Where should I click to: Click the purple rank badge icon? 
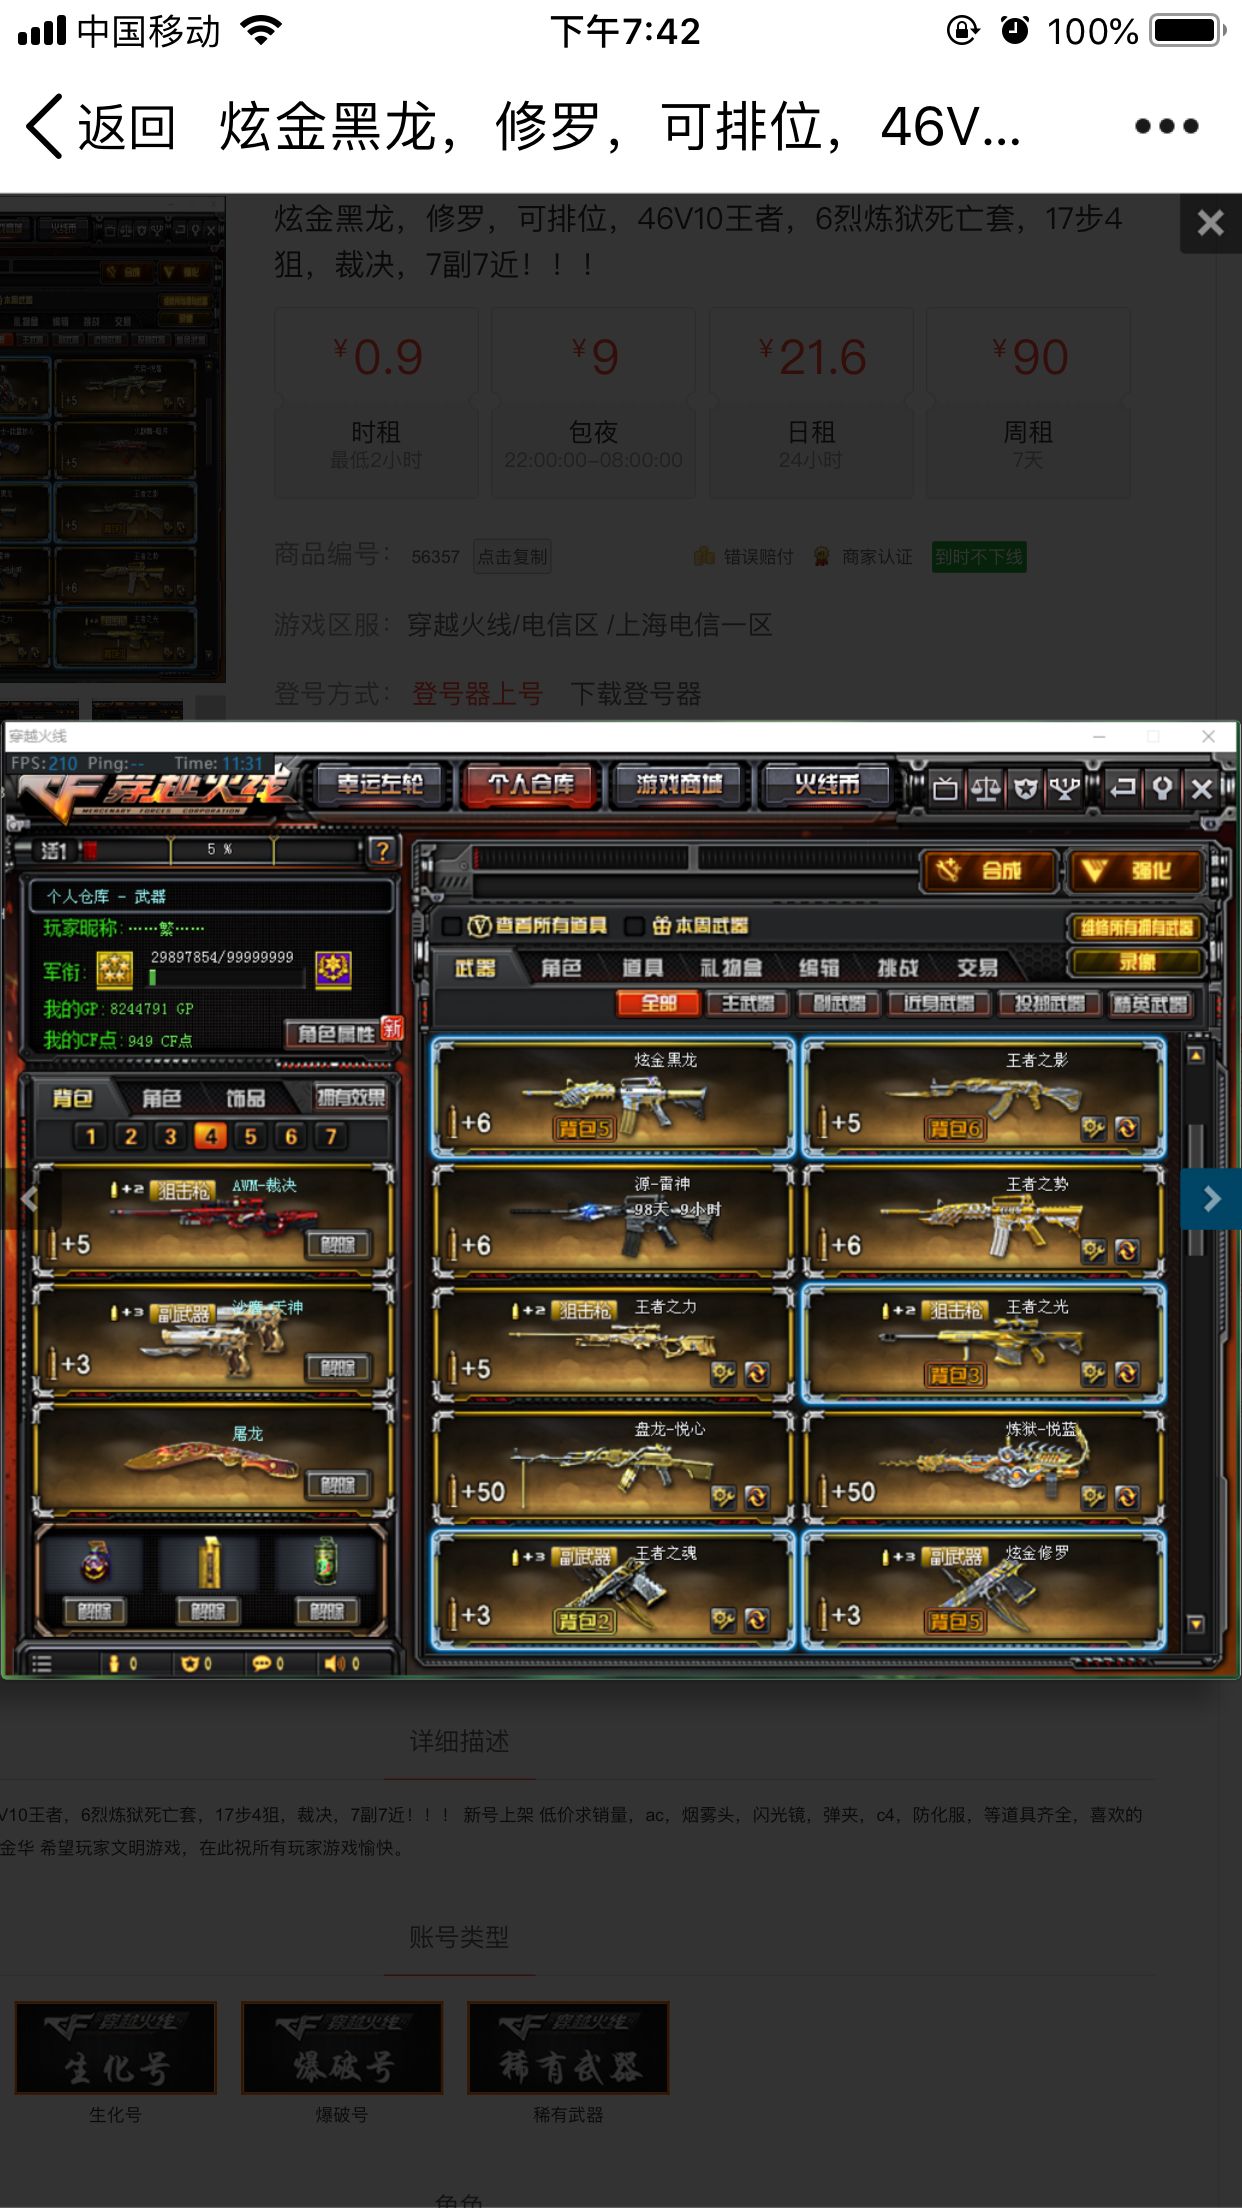(x=333, y=968)
